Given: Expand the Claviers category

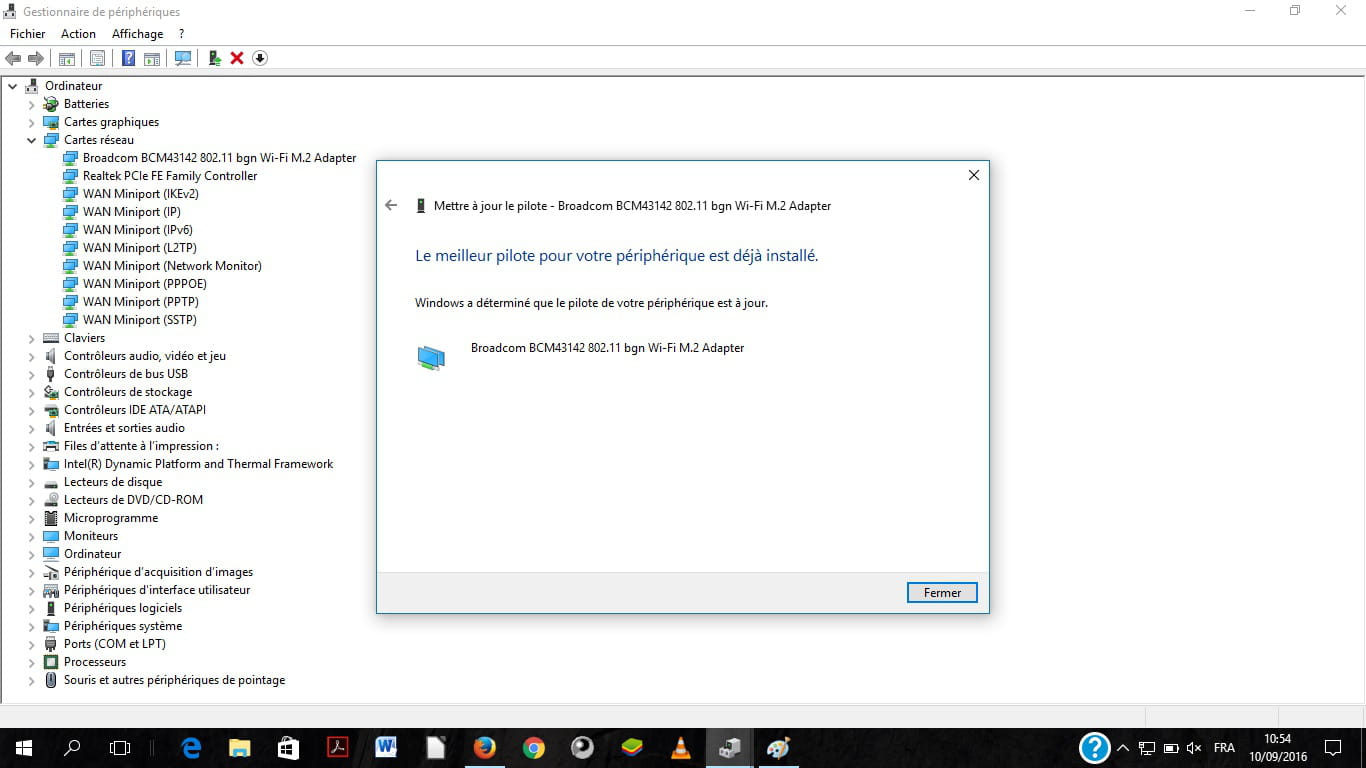Looking at the screenshot, I should coord(32,338).
